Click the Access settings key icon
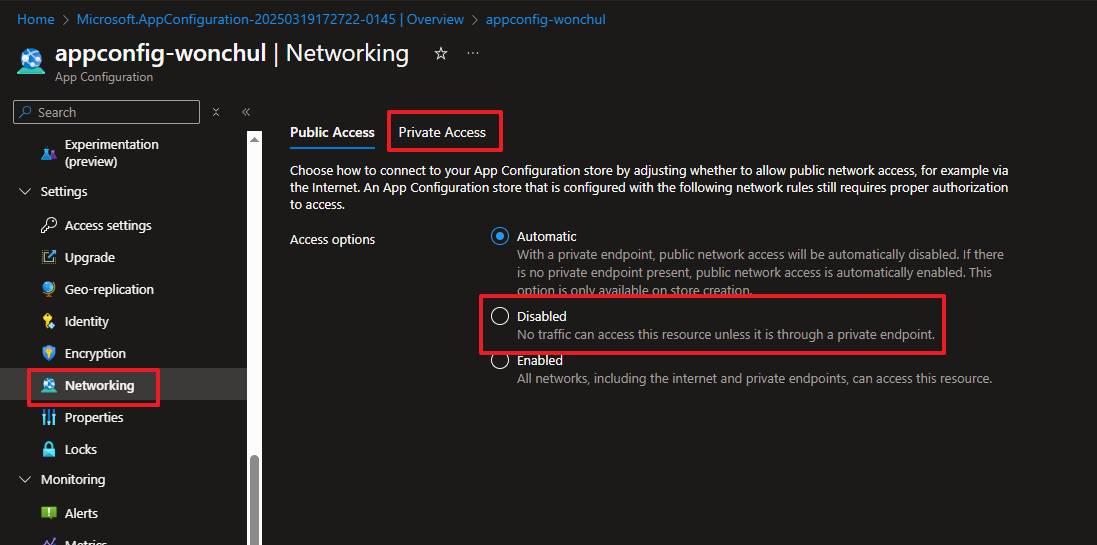This screenshot has height=545, width=1097. point(48,225)
